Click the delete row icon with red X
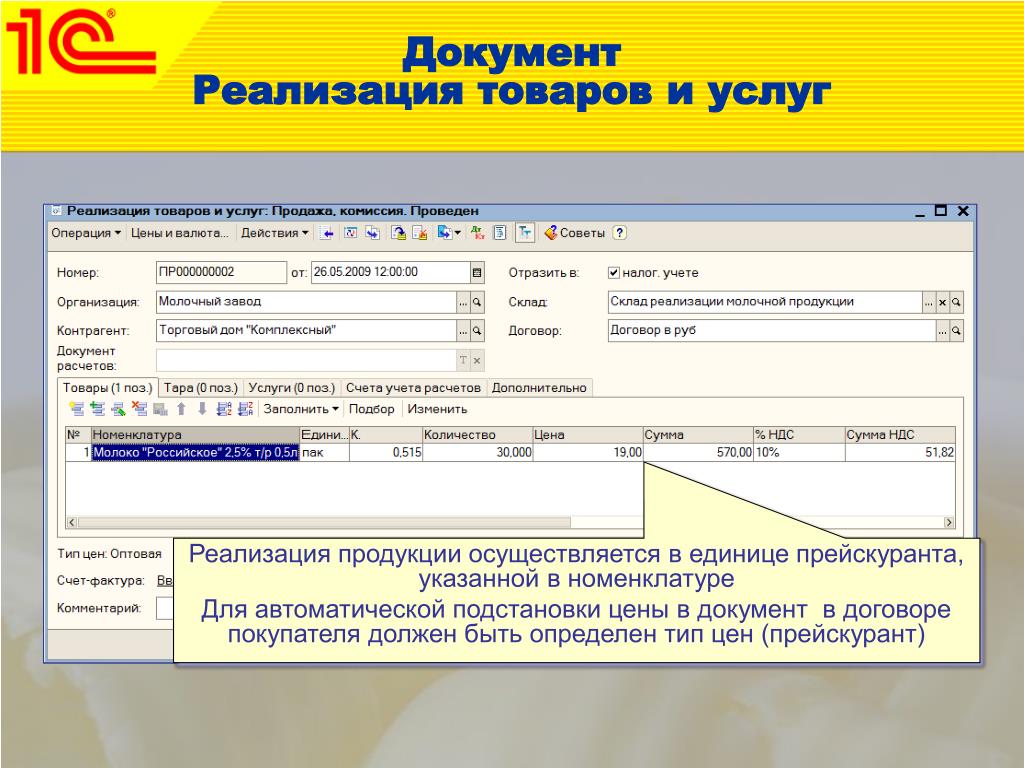Screen dimensions: 1024x768 pyautogui.click(x=139, y=409)
